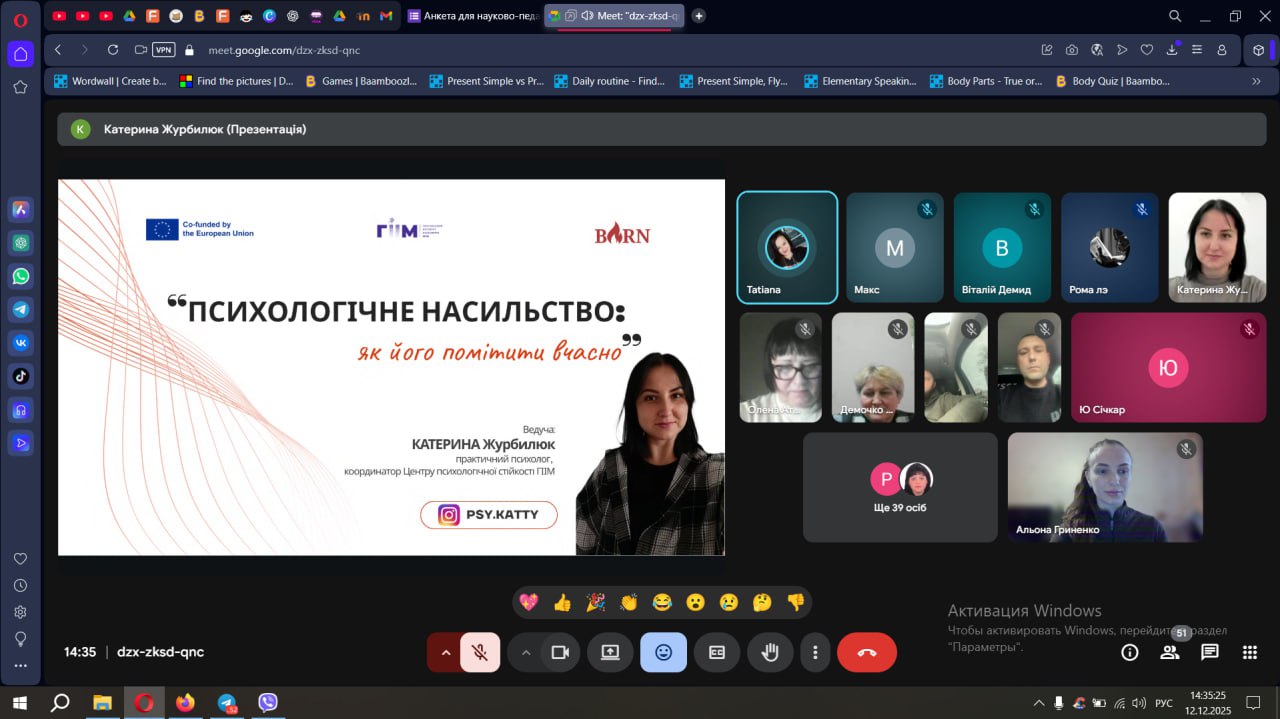The width and height of the screenshot is (1280, 719).
Task: Unmute the microphone
Action: click(480, 652)
